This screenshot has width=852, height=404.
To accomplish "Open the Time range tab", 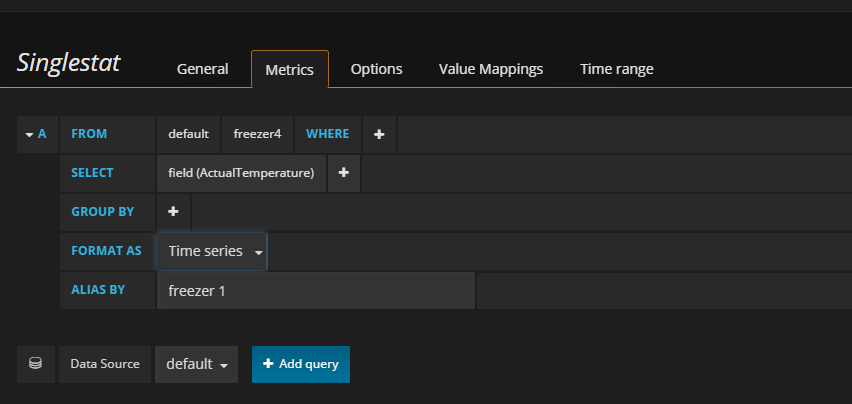I will (x=616, y=69).
